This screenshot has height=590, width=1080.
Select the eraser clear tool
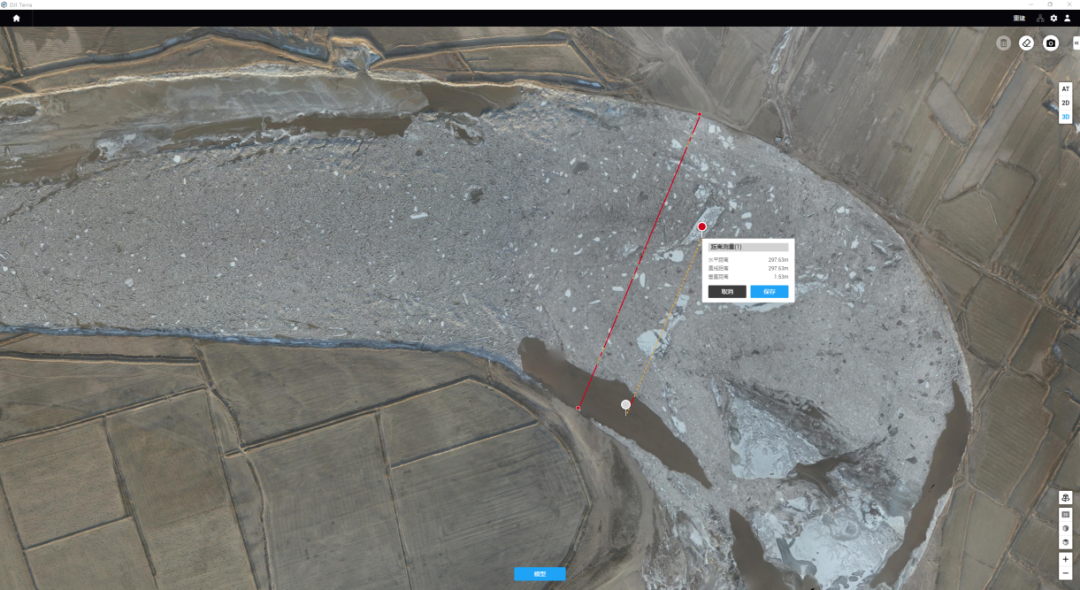click(x=1027, y=43)
